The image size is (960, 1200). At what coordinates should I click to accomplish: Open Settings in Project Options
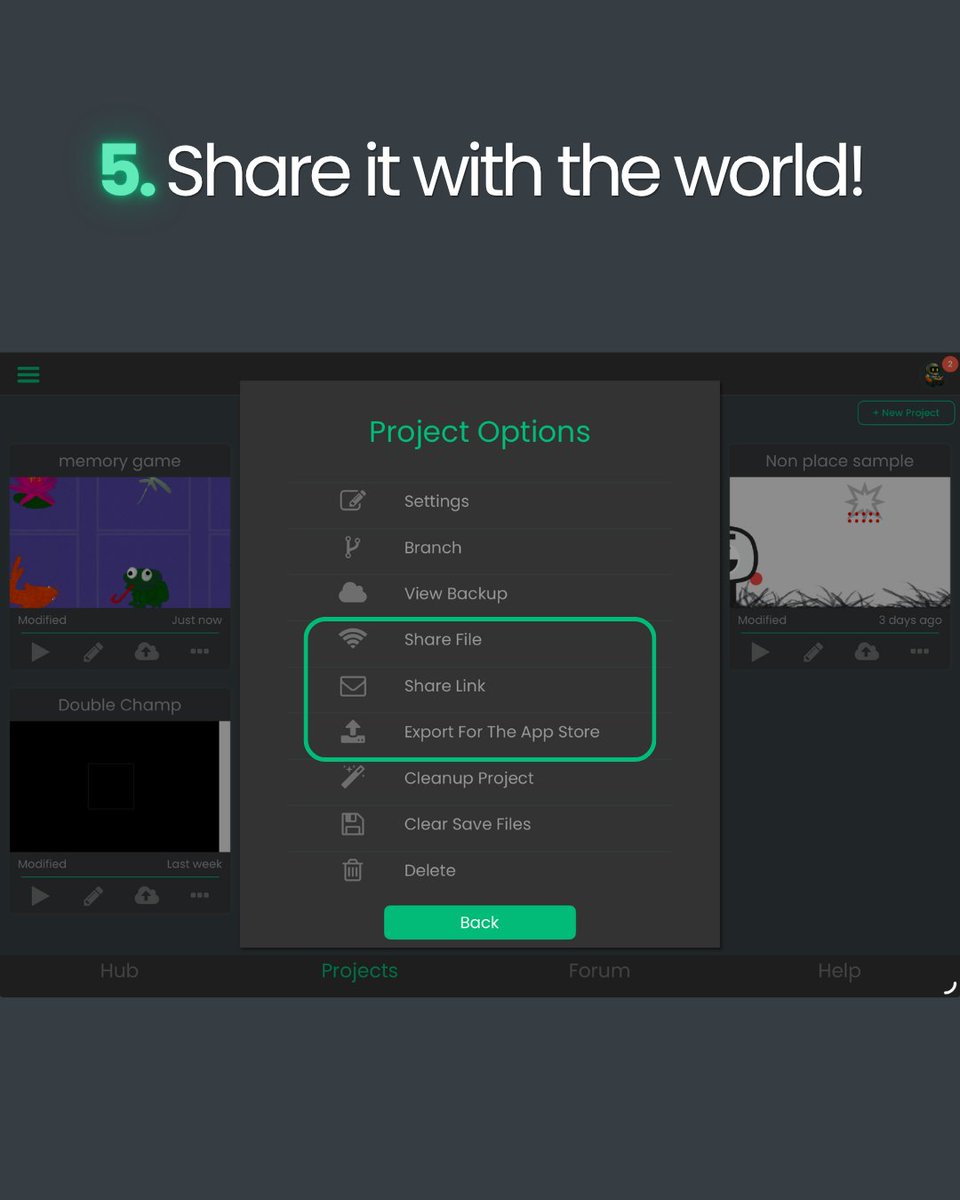click(x=480, y=502)
